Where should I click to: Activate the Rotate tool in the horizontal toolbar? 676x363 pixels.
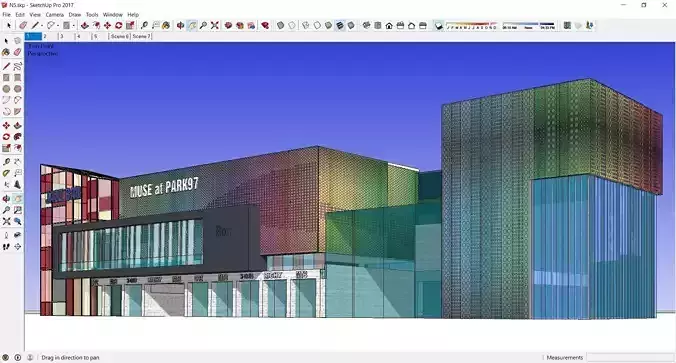(x=119, y=26)
